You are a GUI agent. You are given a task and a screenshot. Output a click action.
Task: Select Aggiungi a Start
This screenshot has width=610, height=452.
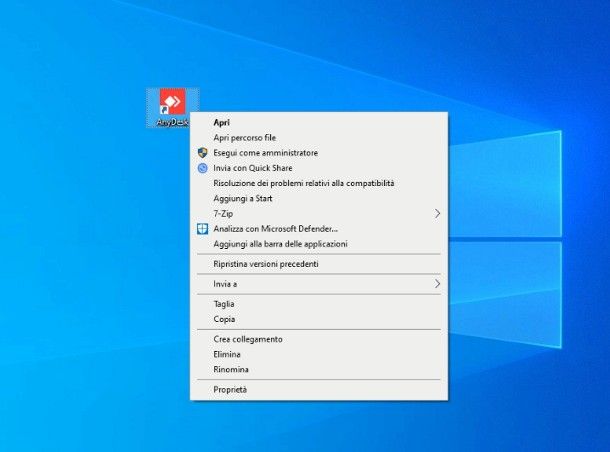click(319, 198)
